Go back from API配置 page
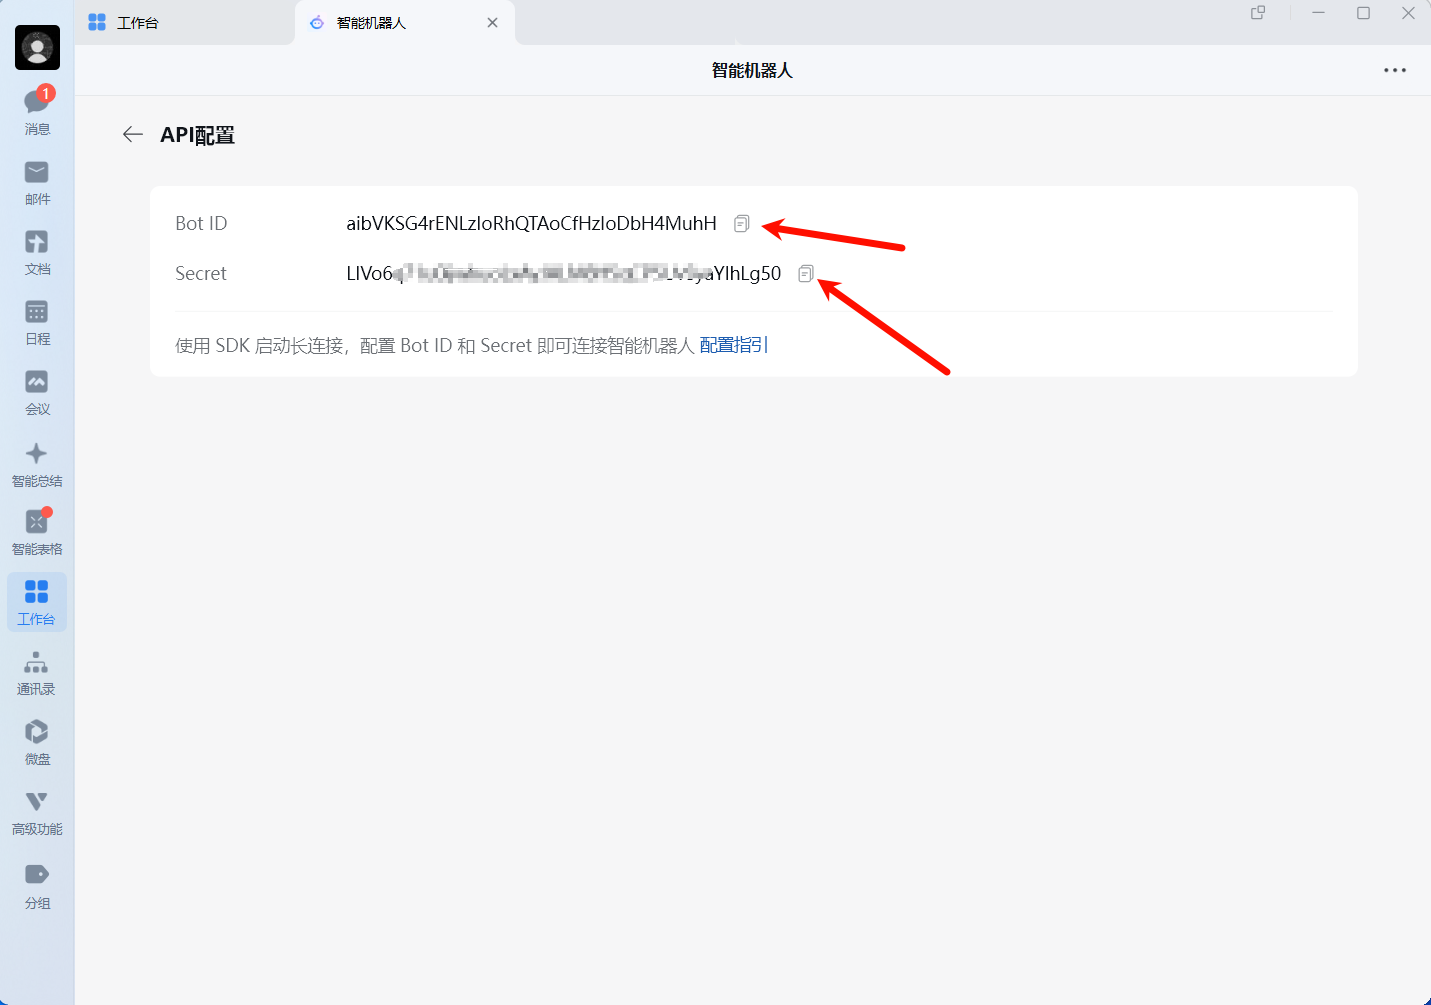 pyautogui.click(x=132, y=134)
